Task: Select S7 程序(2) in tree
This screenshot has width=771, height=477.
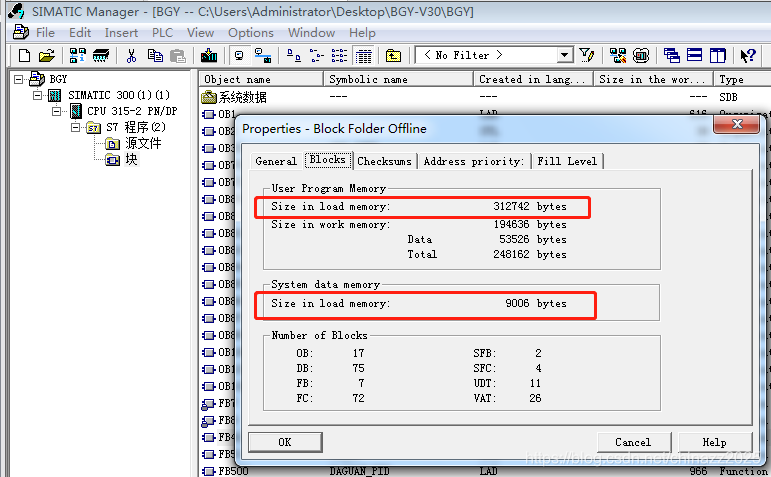Action: [x=136, y=127]
